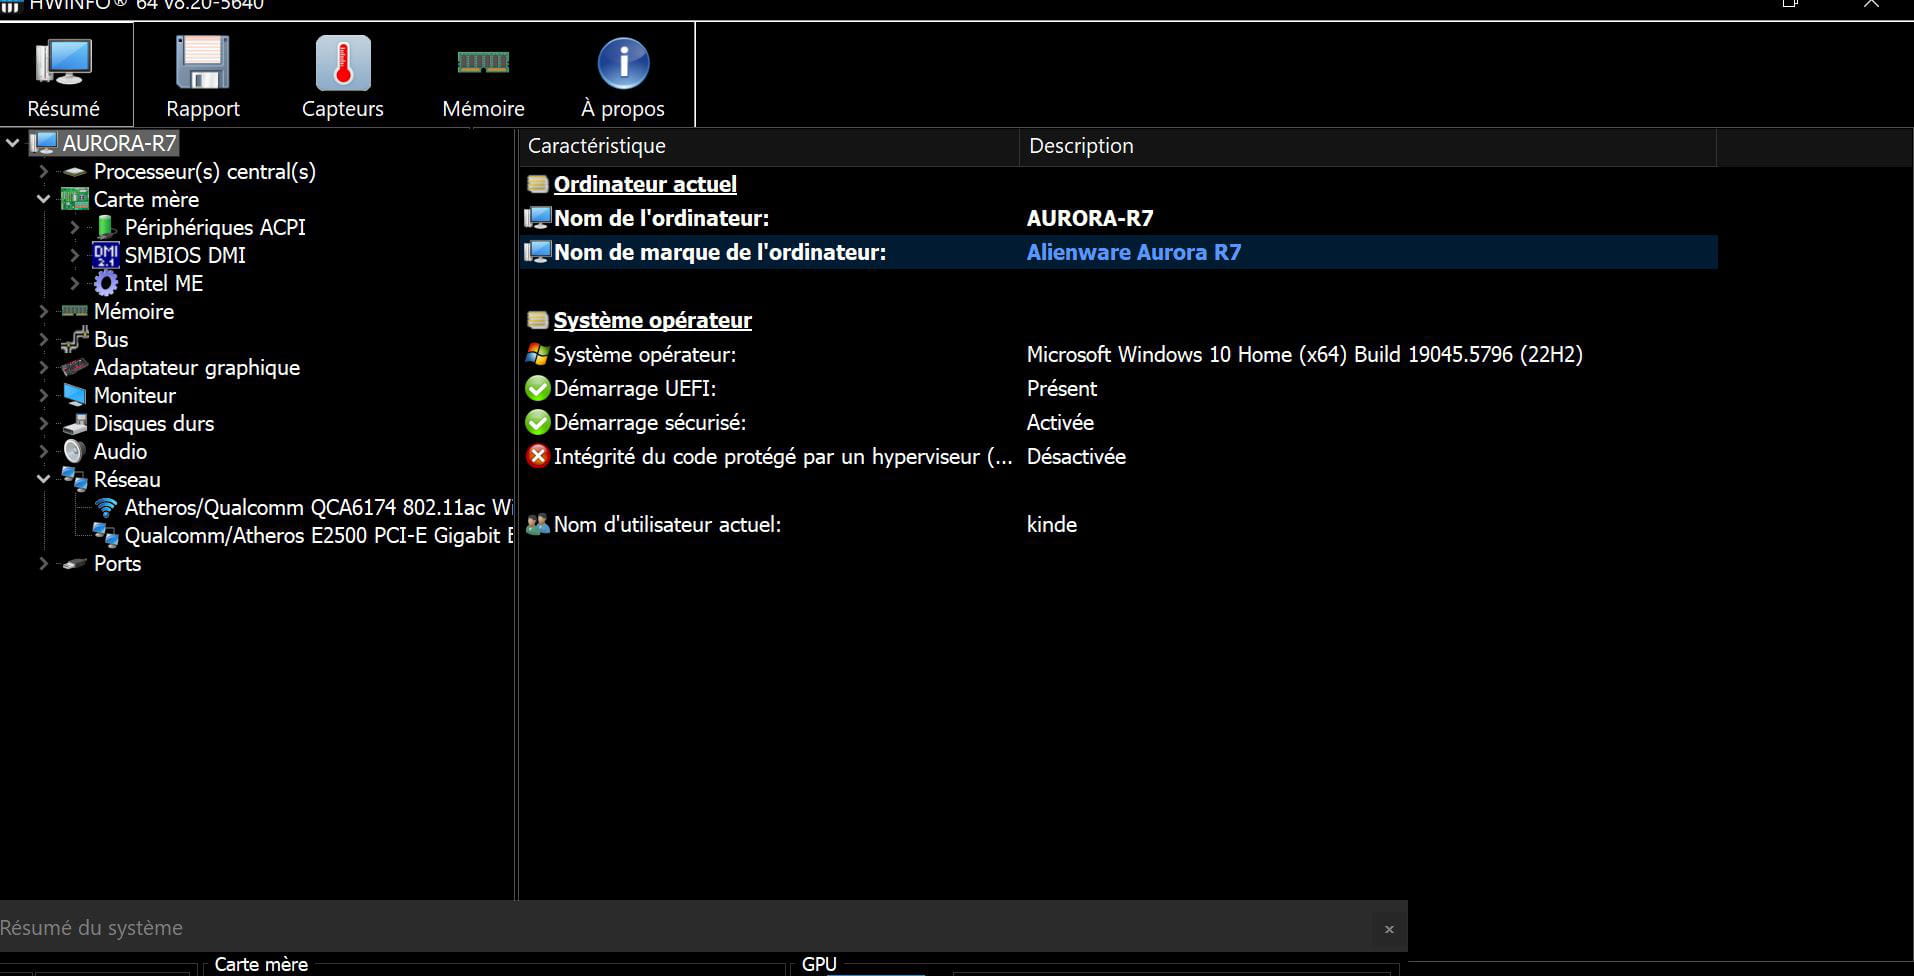Select the Désactivée value

(1076, 456)
